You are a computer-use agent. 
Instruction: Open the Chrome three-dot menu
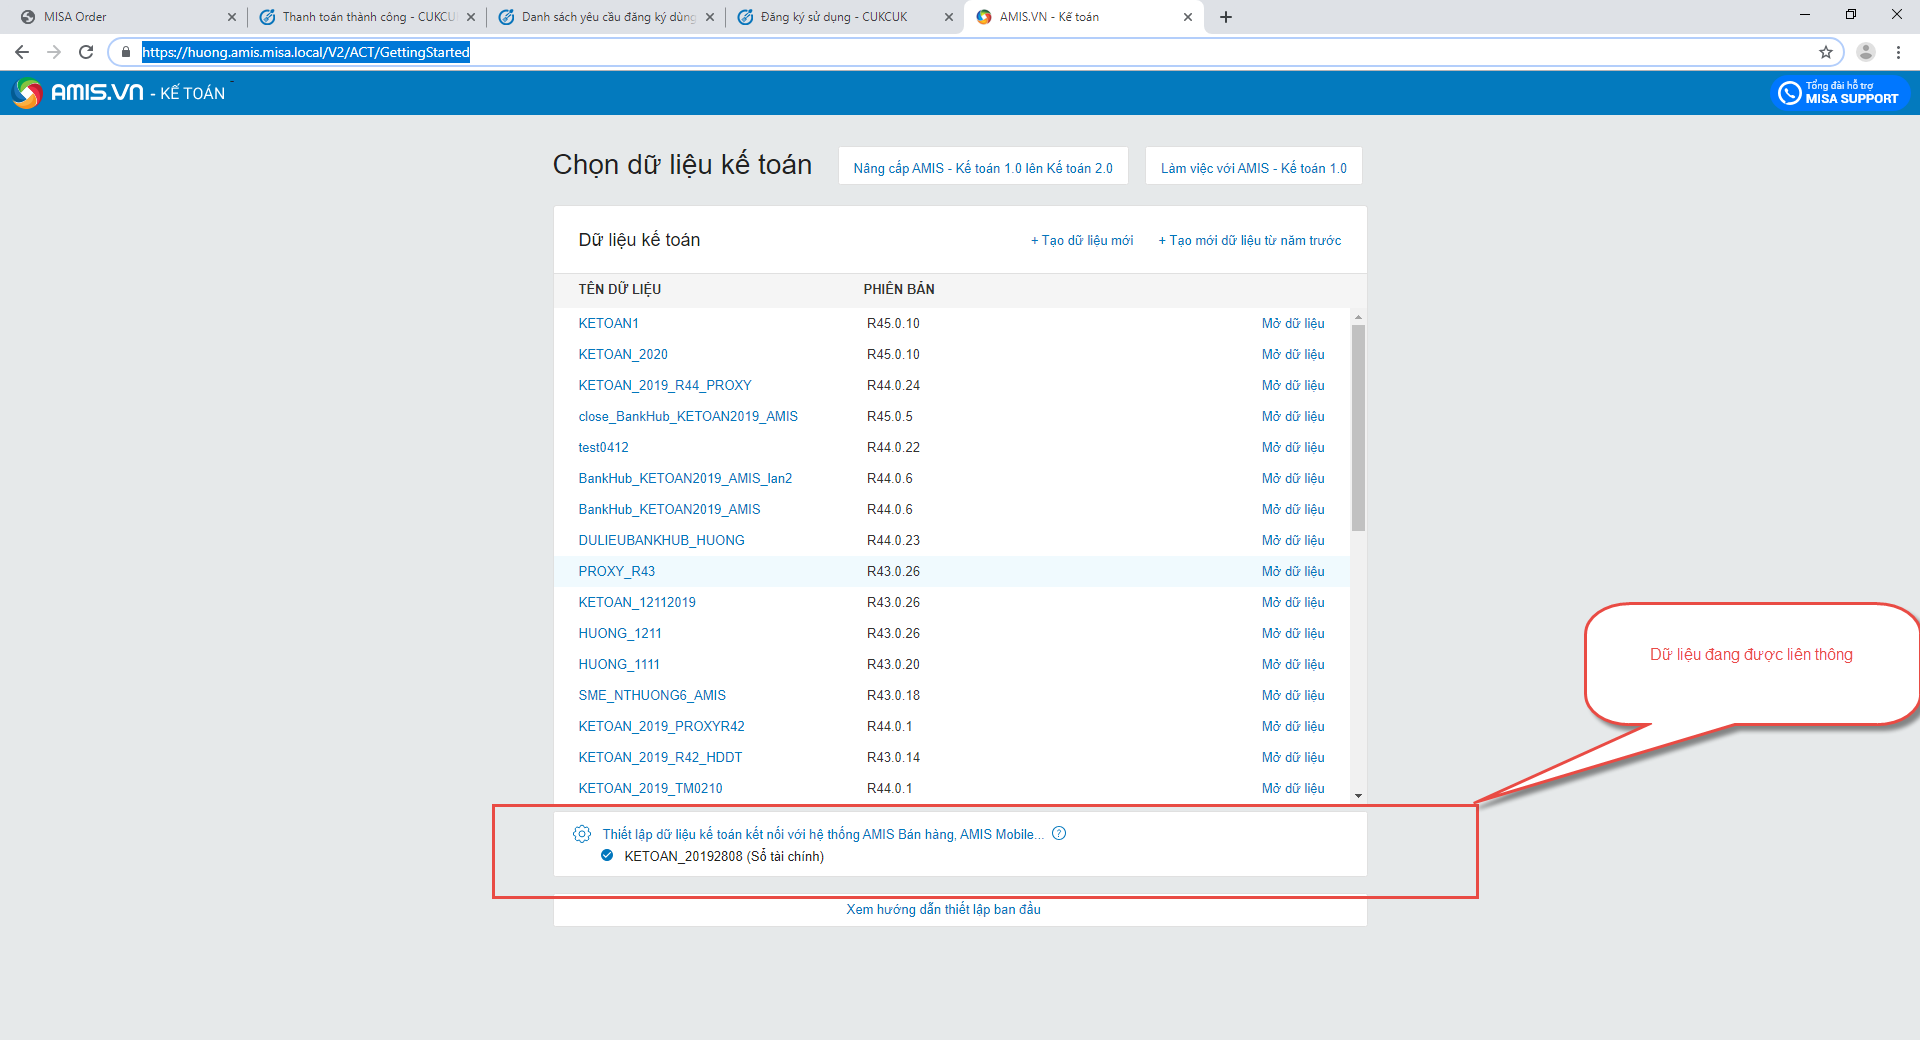point(1898,52)
